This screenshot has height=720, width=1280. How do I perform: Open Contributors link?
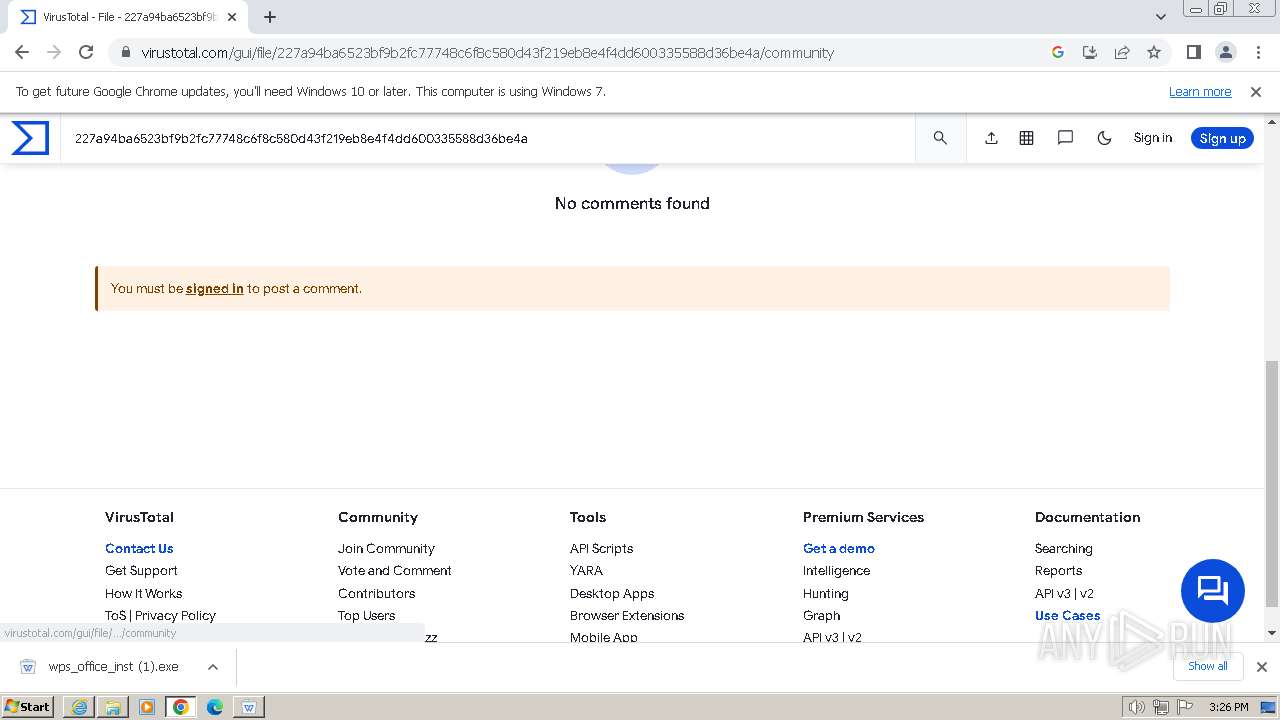376,593
